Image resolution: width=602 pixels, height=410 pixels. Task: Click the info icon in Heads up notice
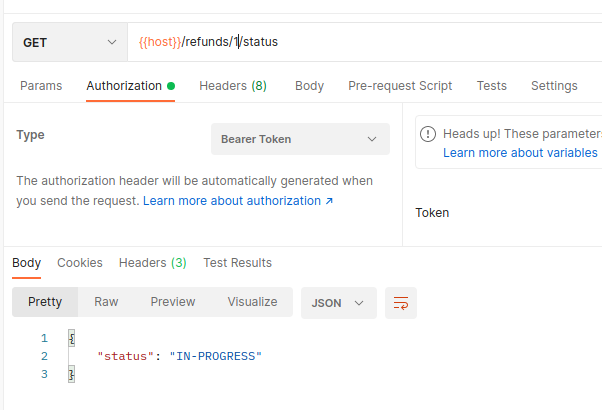tap(428, 134)
